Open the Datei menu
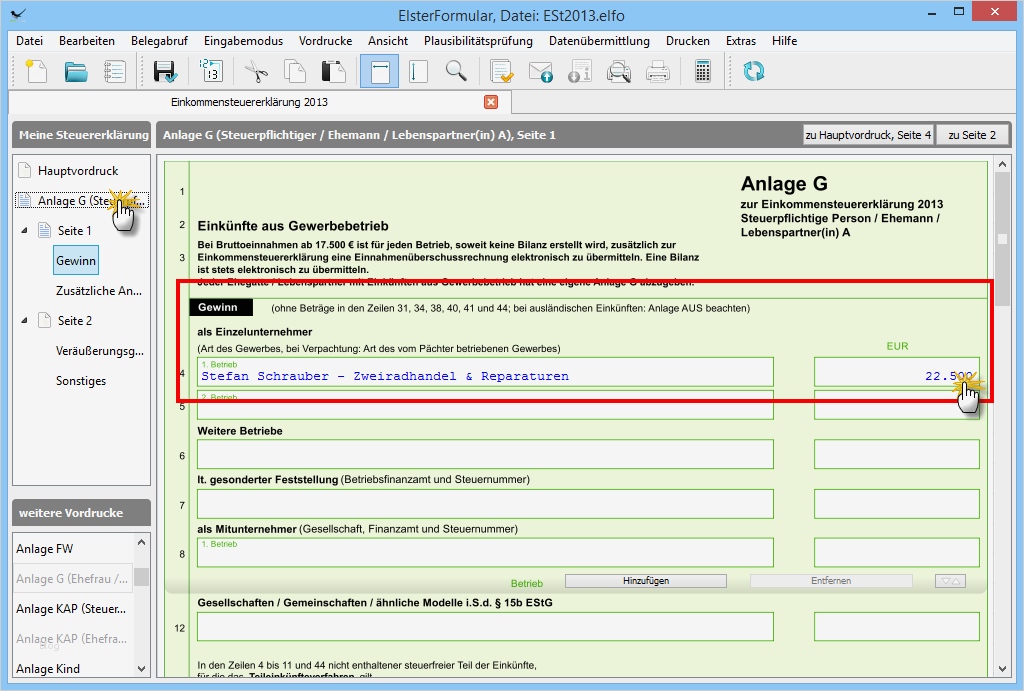 29,40
